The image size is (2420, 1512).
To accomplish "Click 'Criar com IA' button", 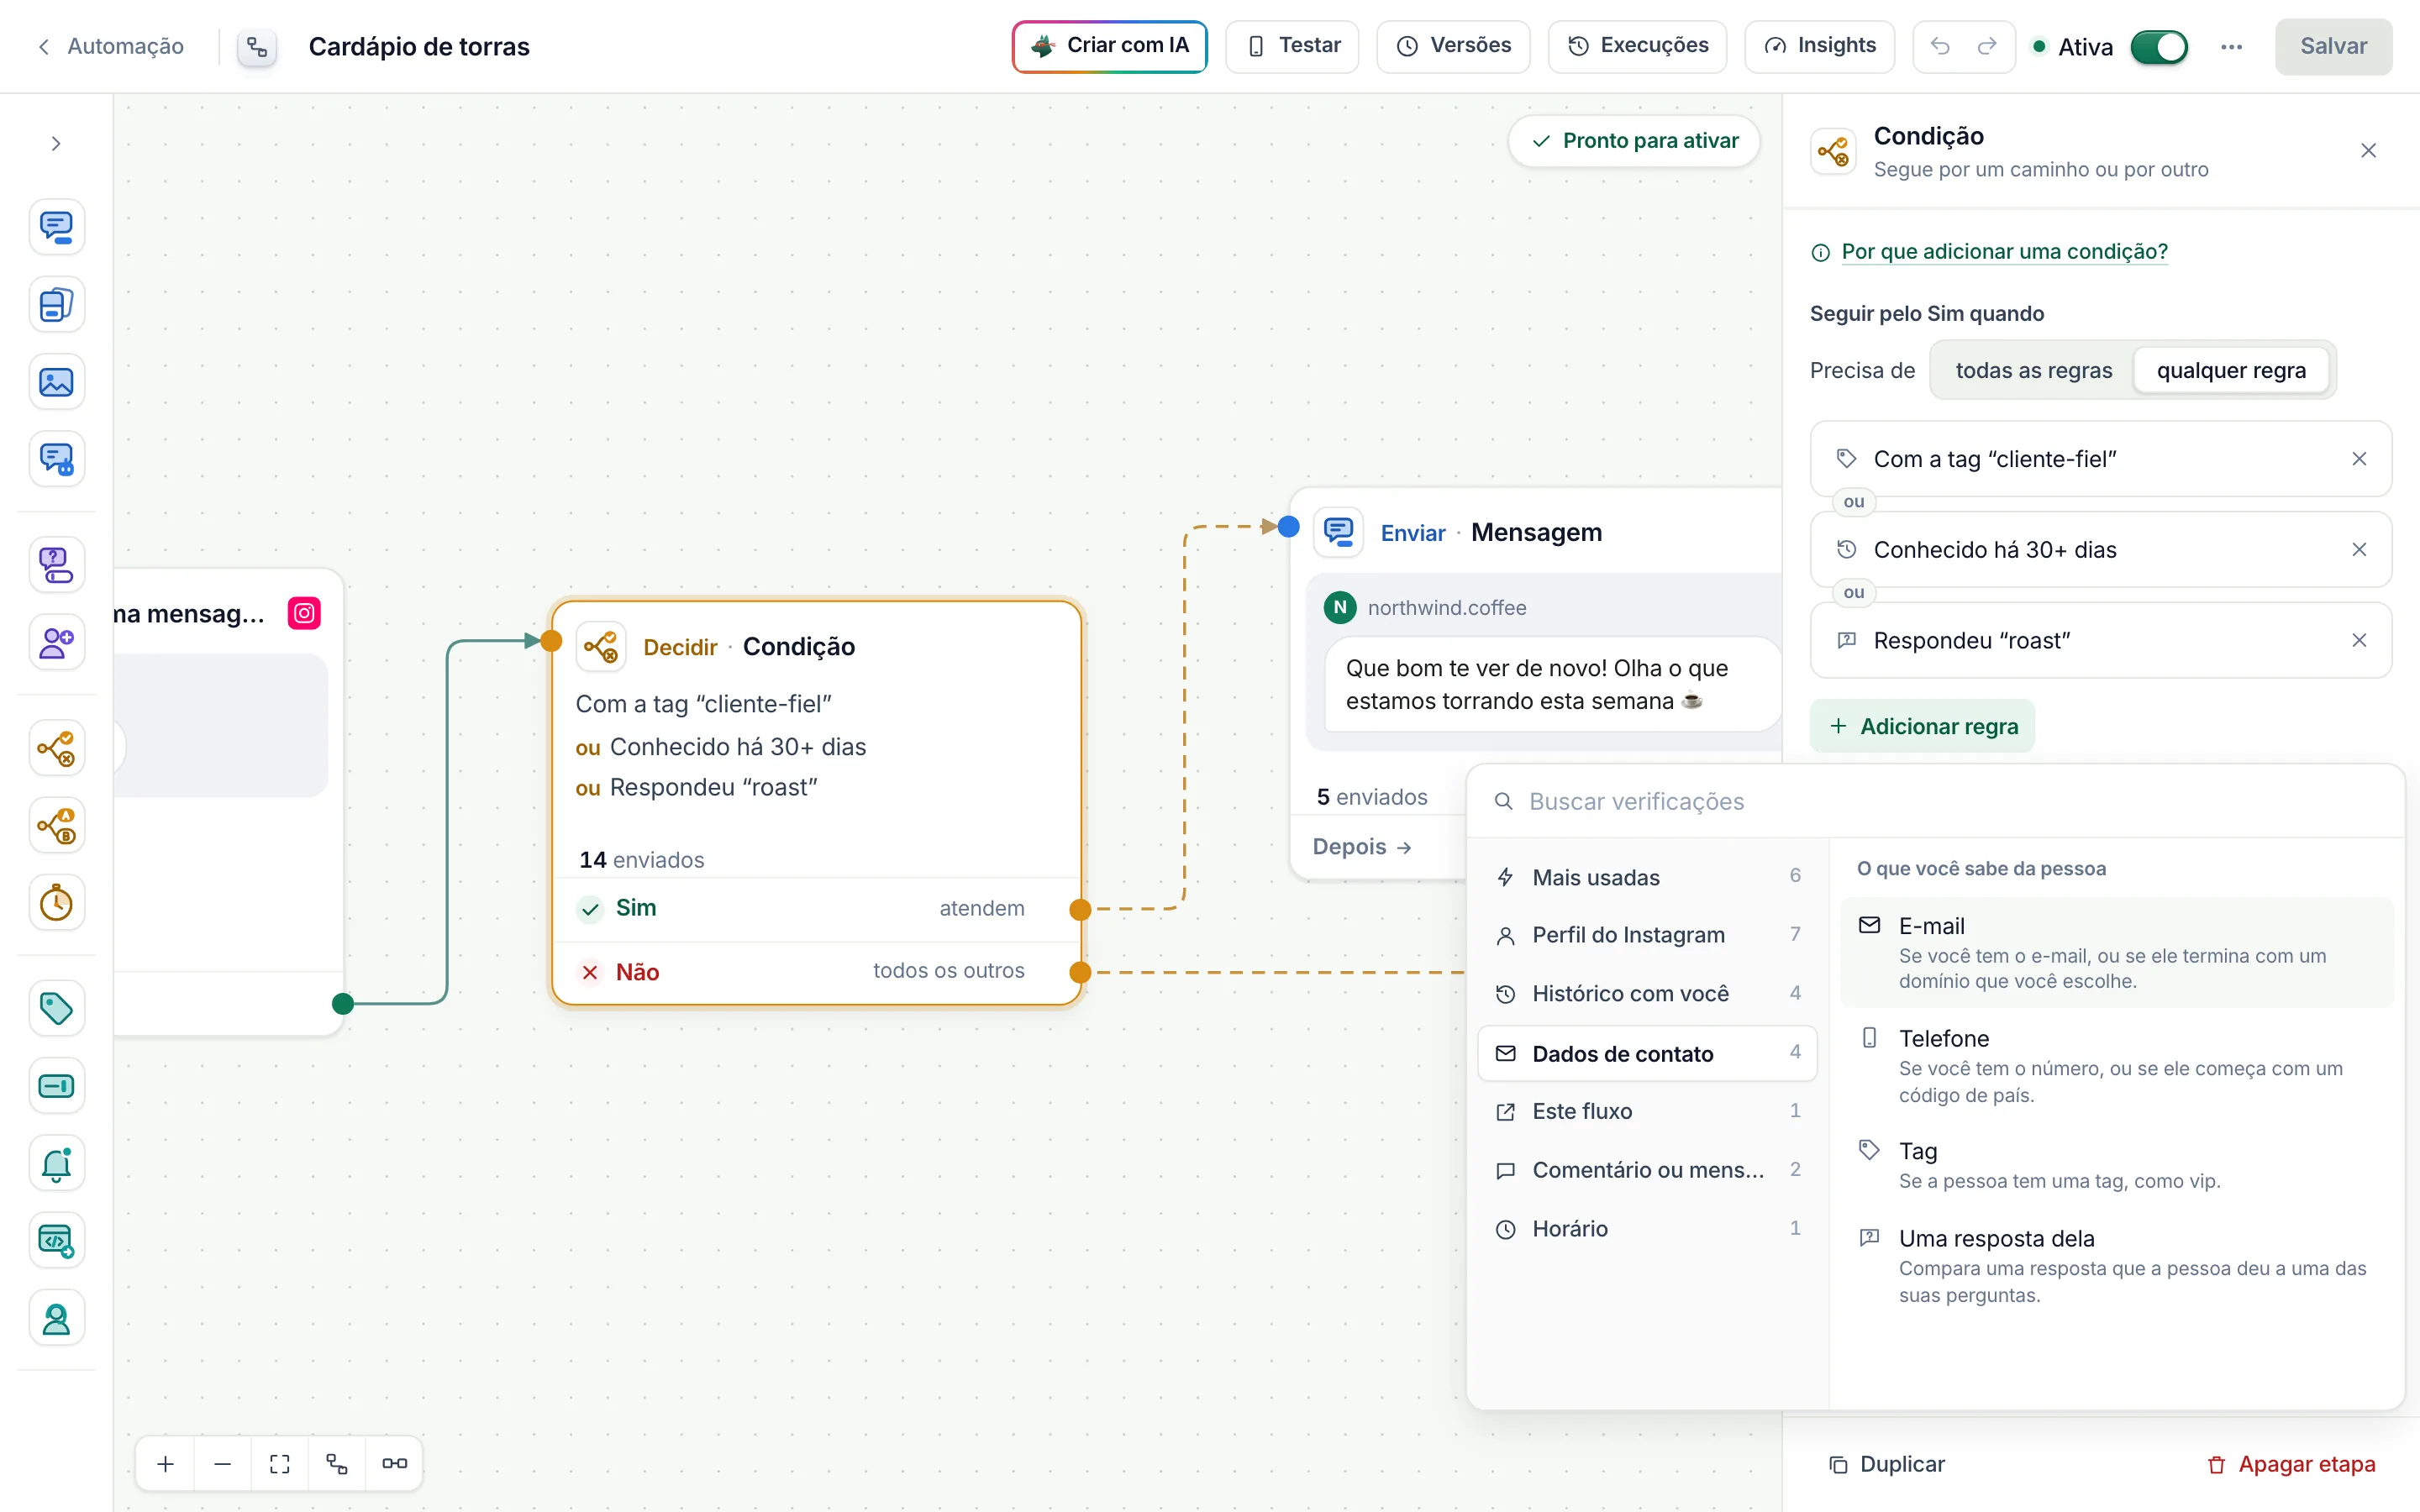I will pyautogui.click(x=1110, y=46).
